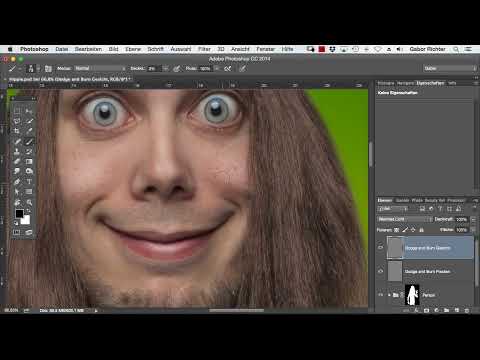Open the Brush panel from options bar
The width and height of the screenshot is (480, 360).
tap(48, 69)
